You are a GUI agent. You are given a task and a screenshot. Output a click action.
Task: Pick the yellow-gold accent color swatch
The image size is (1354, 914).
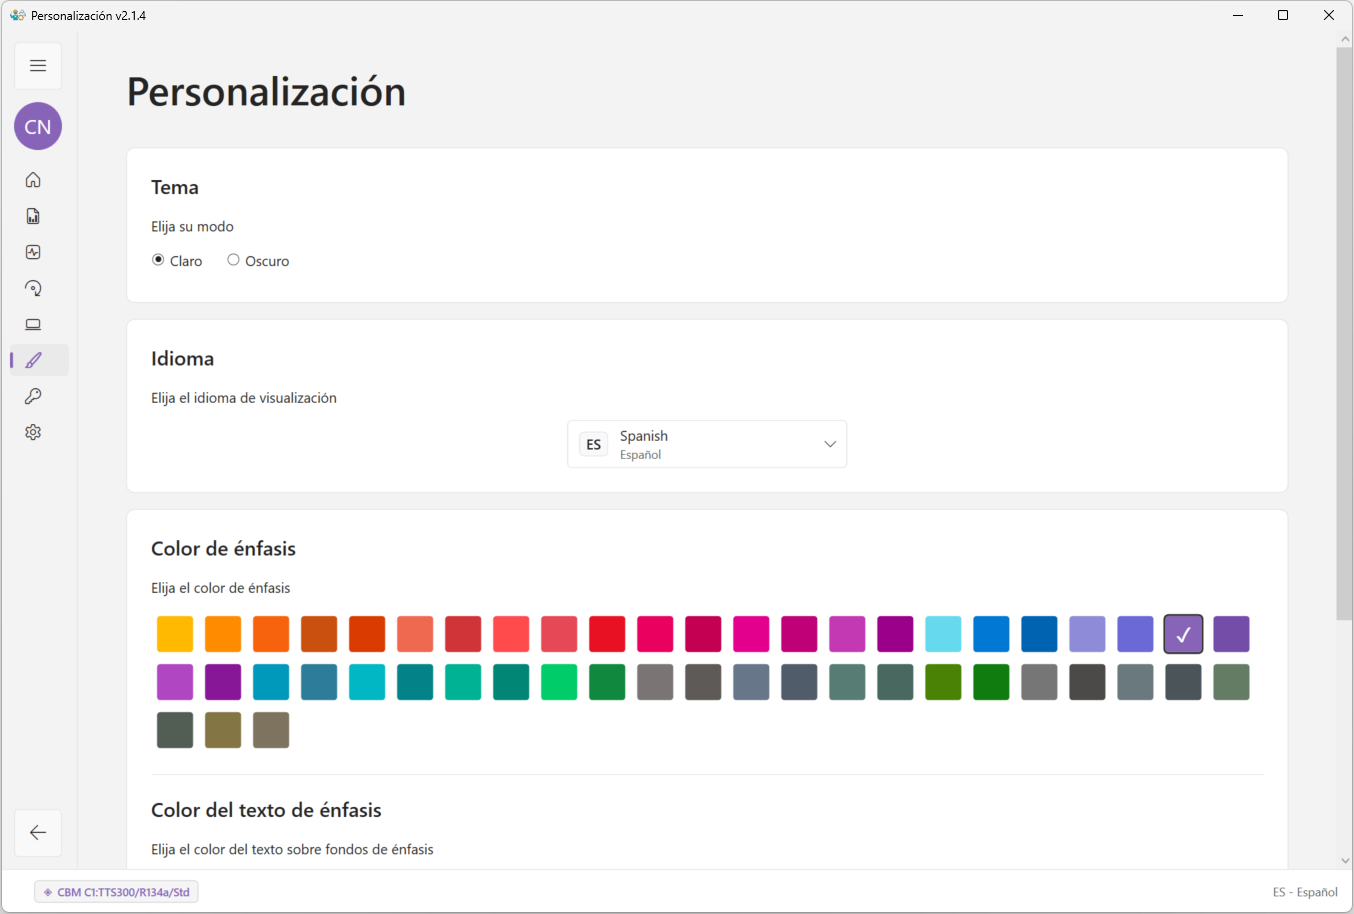click(x=175, y=634)
